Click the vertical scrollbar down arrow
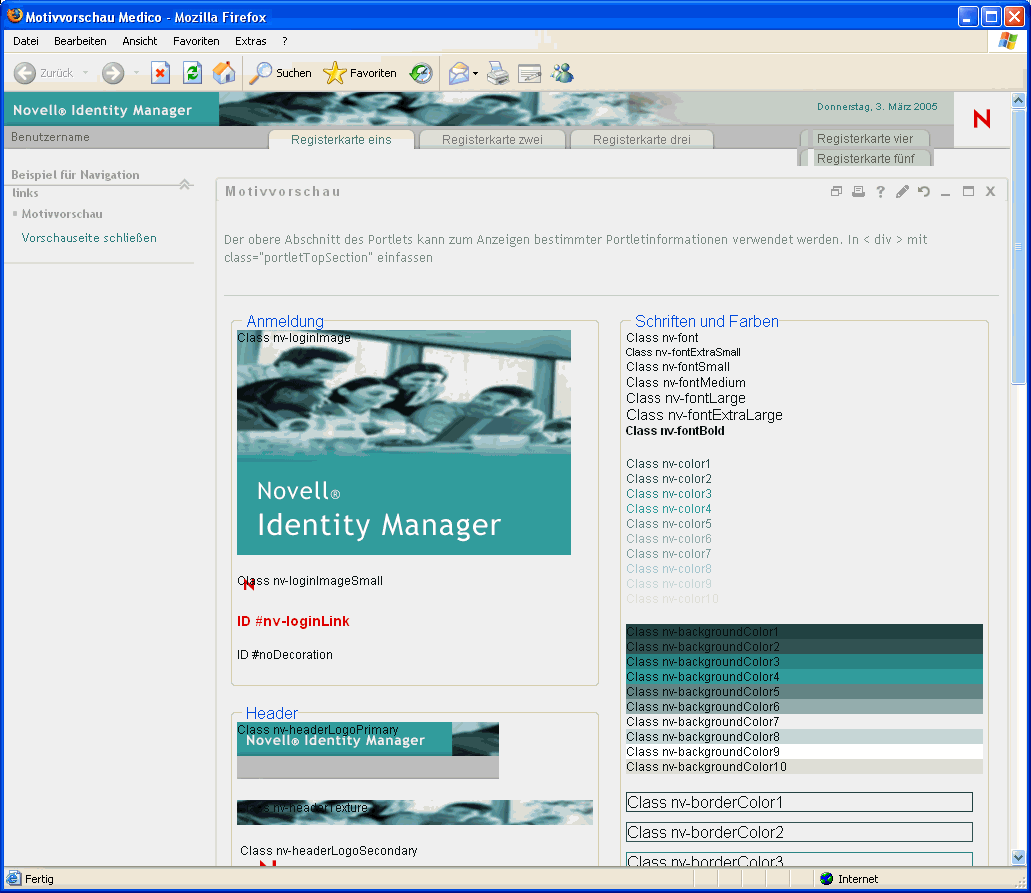This screenshot has height=893, width=1031. click(x=1018, y=857)
